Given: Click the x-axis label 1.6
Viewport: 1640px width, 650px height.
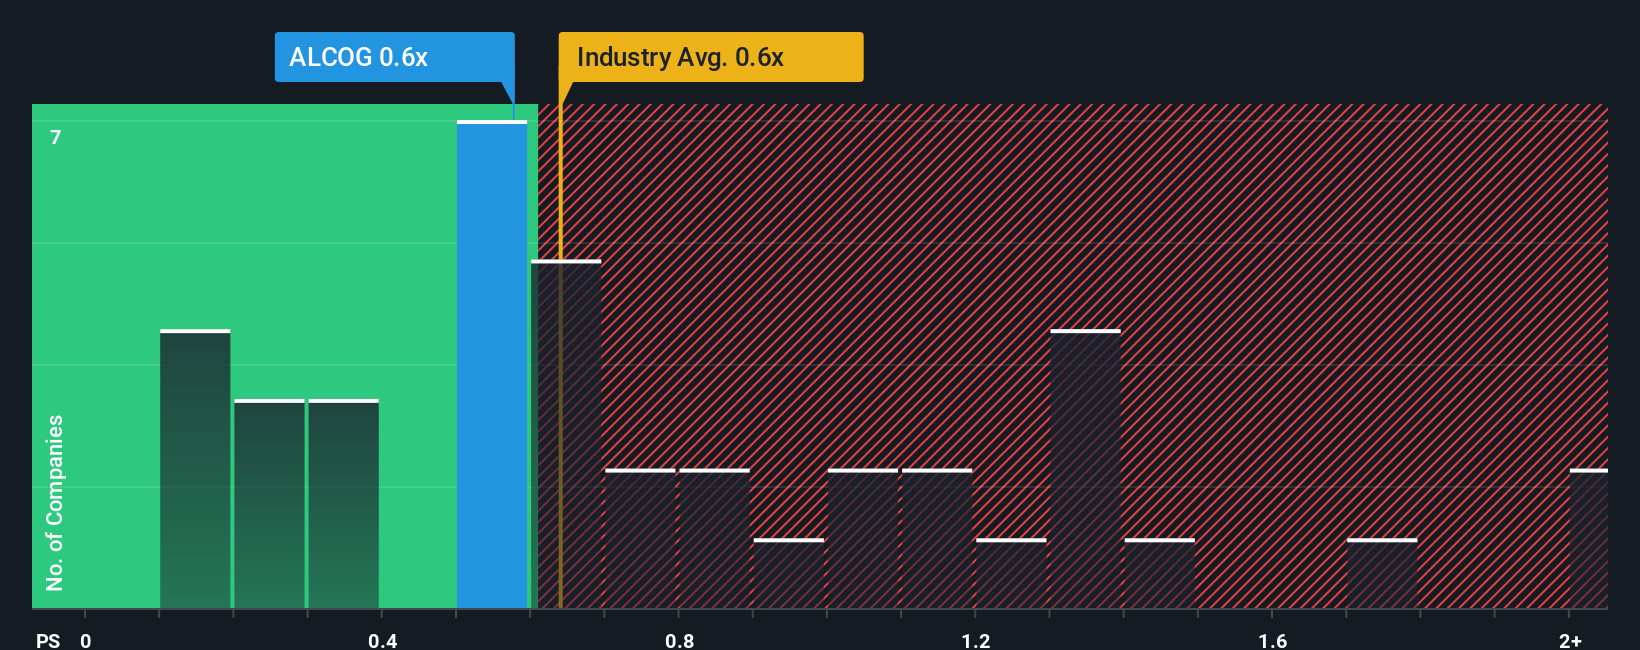Looking at the screenshot, I should click(x=1273, y=640).
